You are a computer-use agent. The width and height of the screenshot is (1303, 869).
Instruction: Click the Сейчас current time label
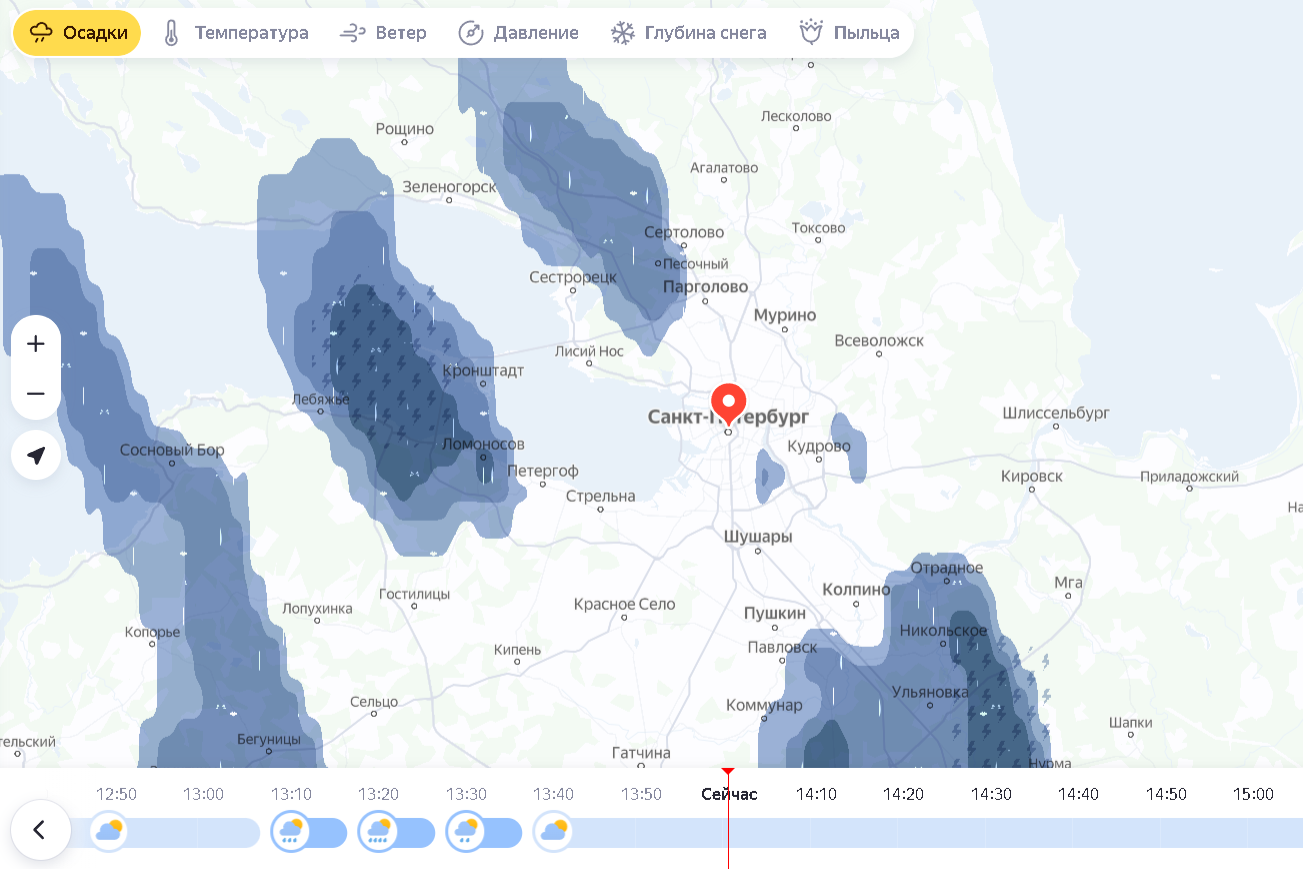click(729, 794)
